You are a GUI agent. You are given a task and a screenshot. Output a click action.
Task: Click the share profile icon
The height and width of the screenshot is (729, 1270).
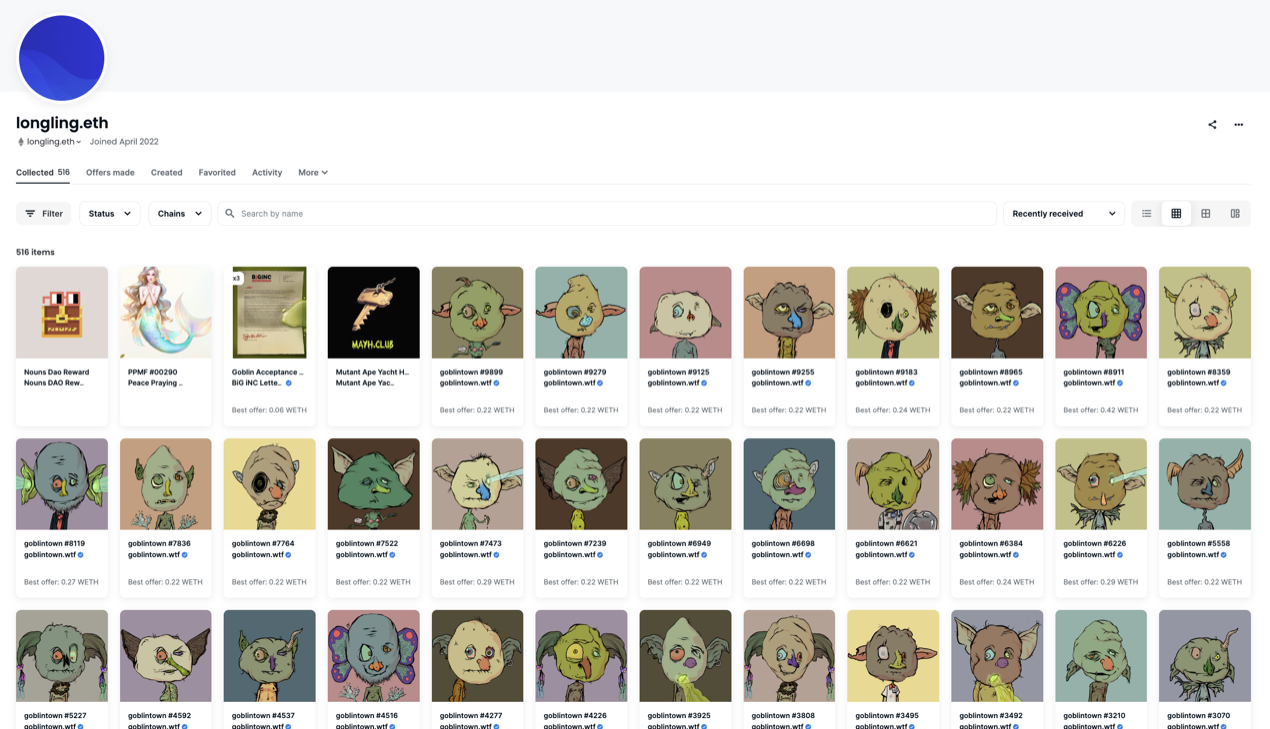pyautogui.click(x=1212, y=125)
